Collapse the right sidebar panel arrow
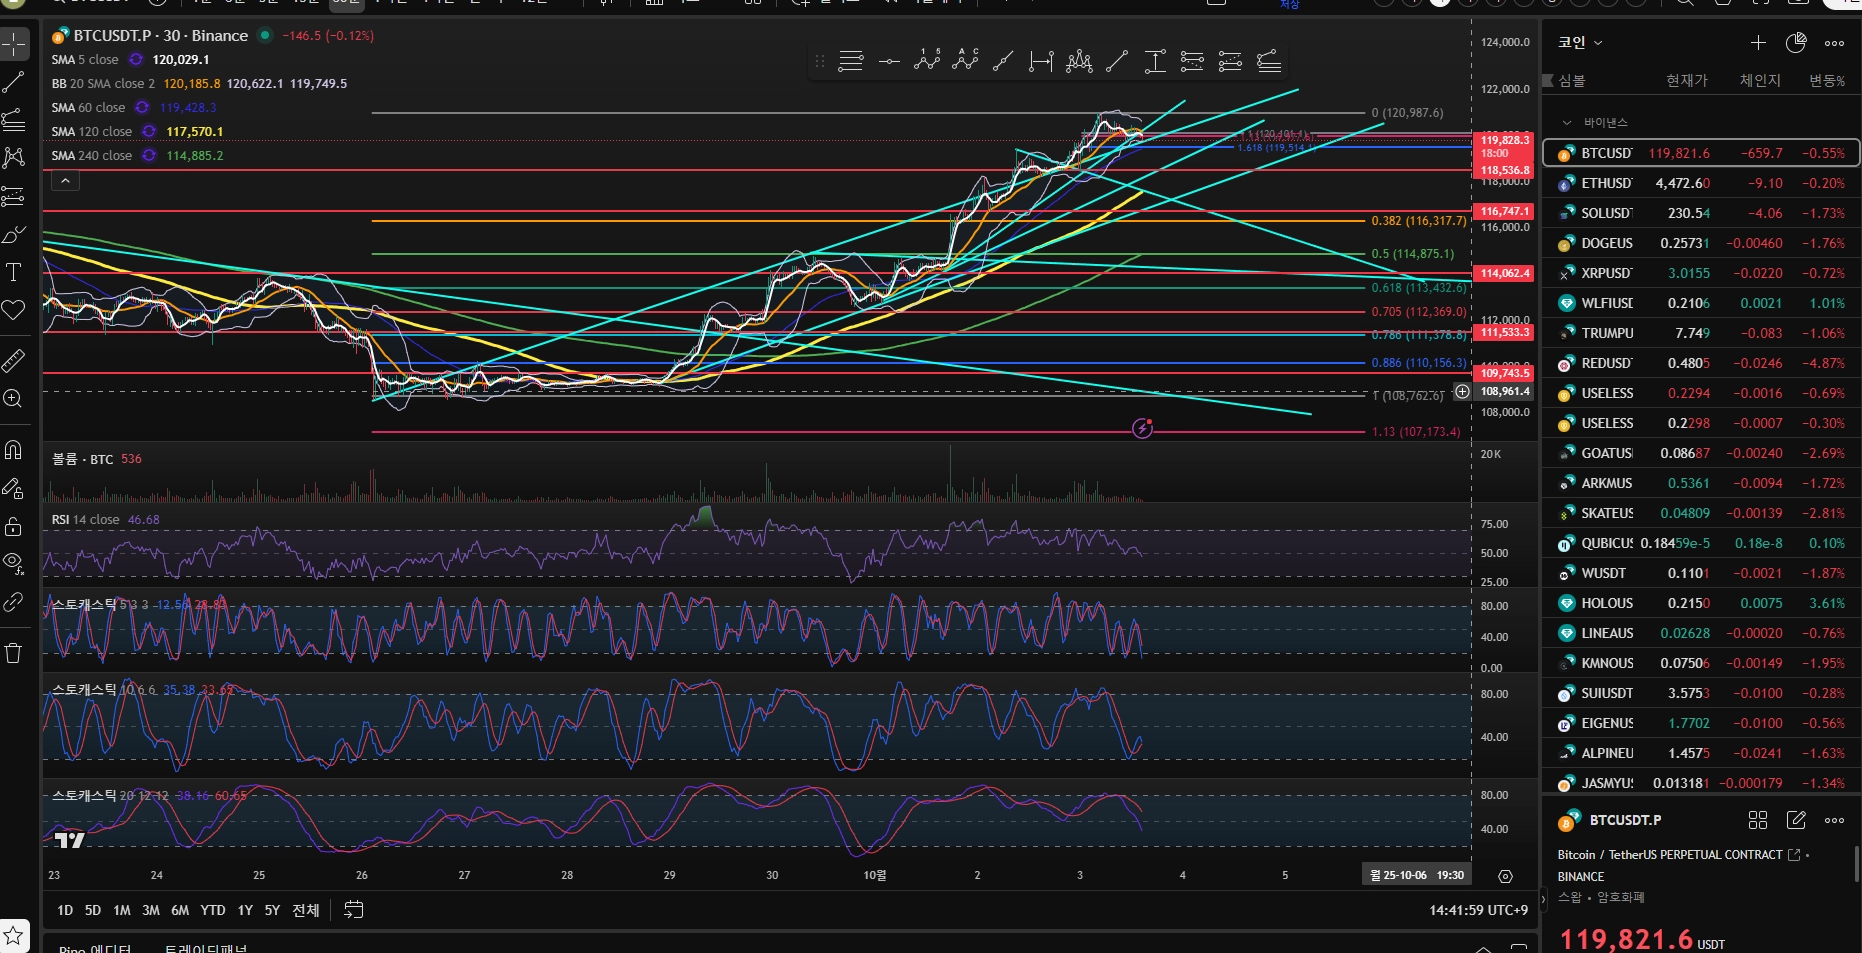 (1542, 899)
